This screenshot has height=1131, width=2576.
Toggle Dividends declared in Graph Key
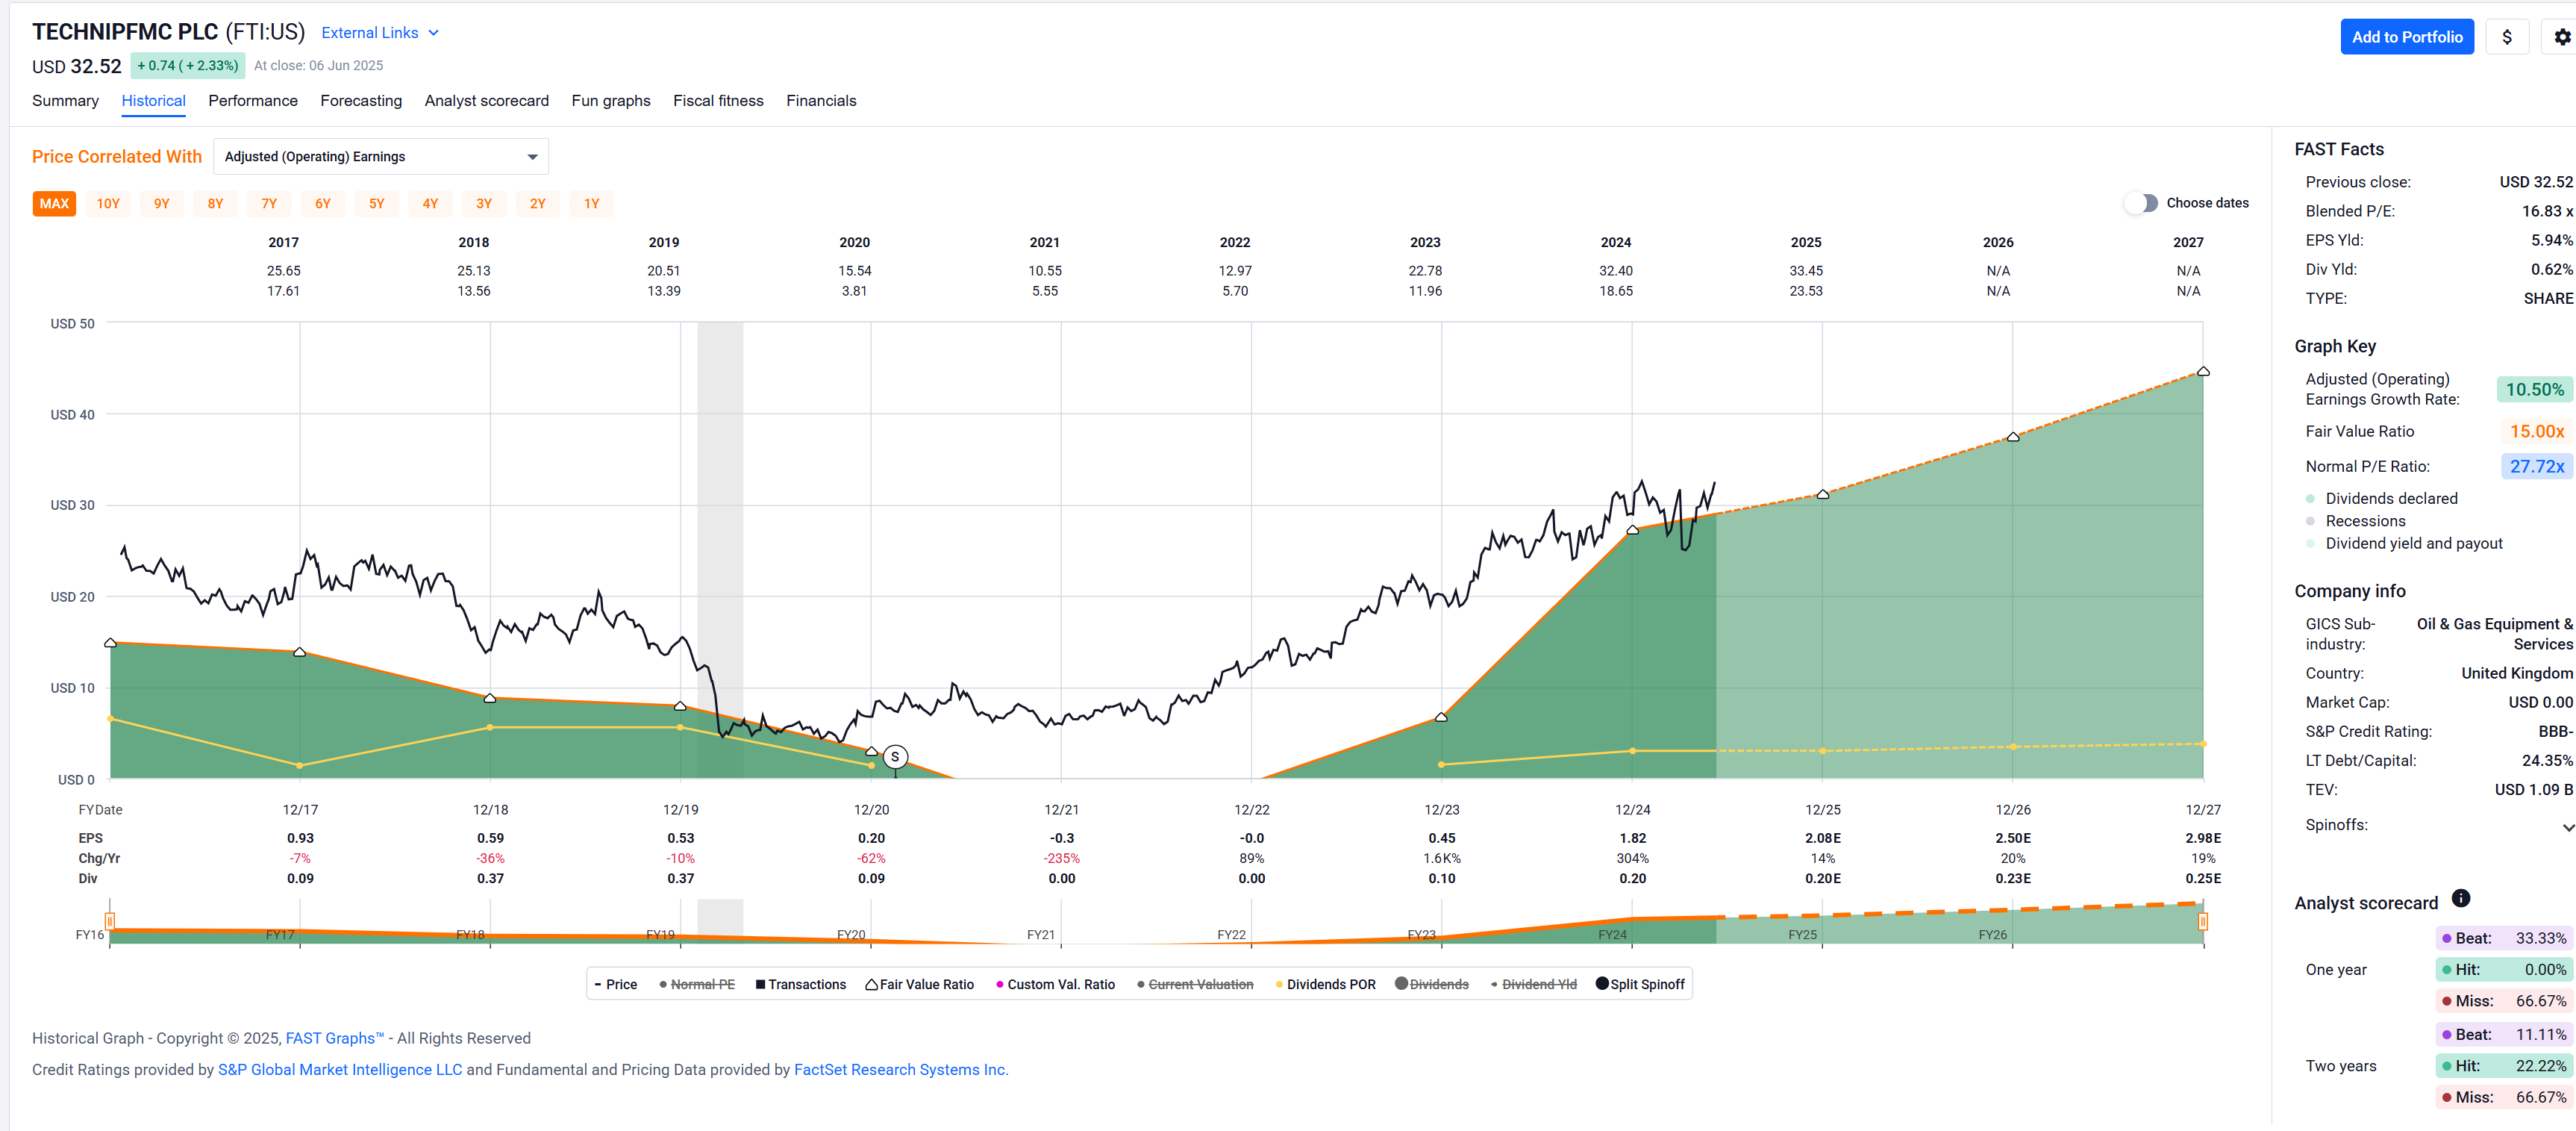click(x=2381, y=498)
